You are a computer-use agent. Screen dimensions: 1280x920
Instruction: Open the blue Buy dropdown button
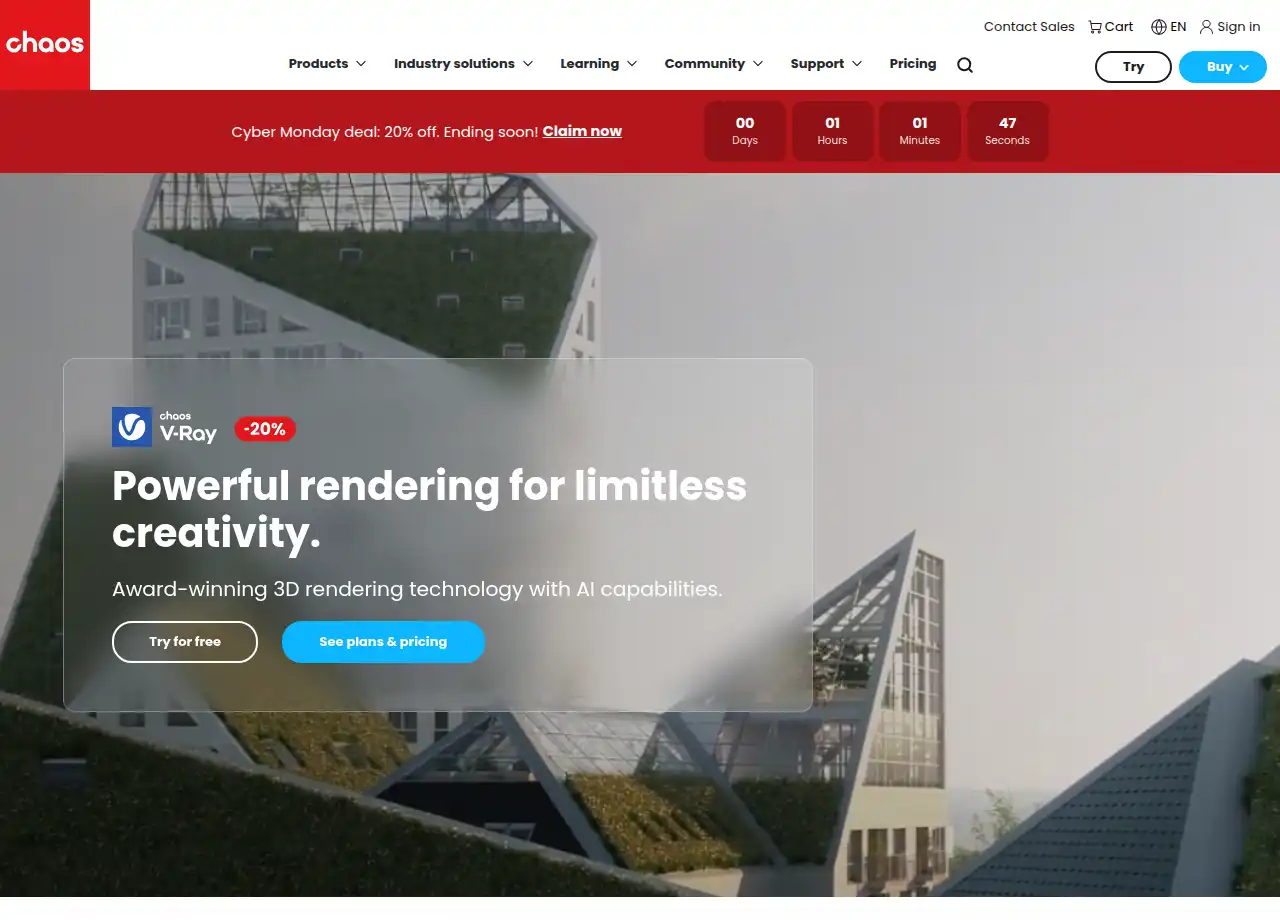[x=1223, y=67]
